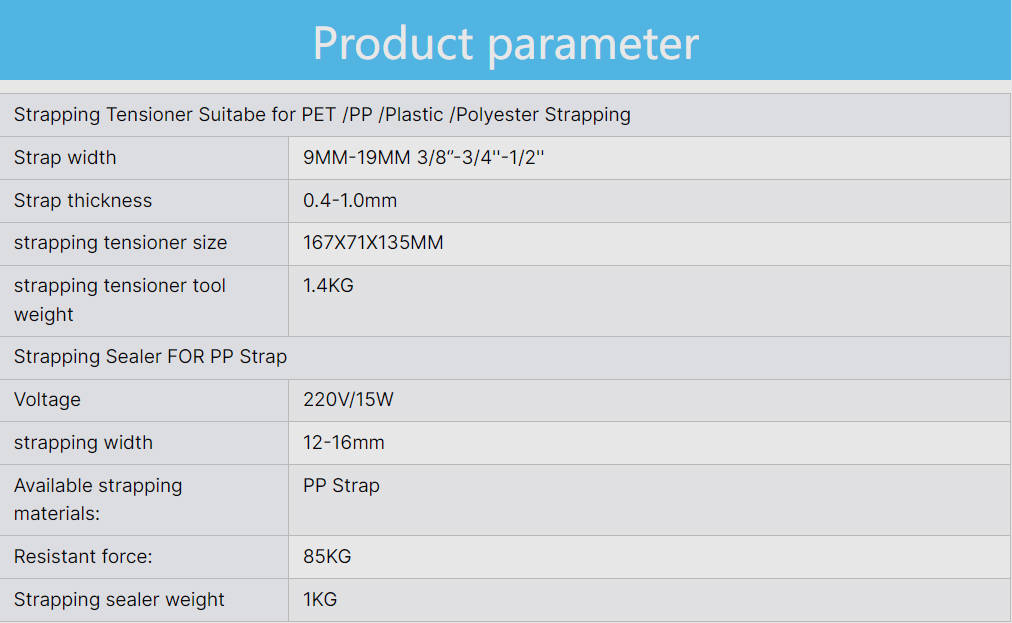Select the Strap width label cell

[x=65, y=157]
